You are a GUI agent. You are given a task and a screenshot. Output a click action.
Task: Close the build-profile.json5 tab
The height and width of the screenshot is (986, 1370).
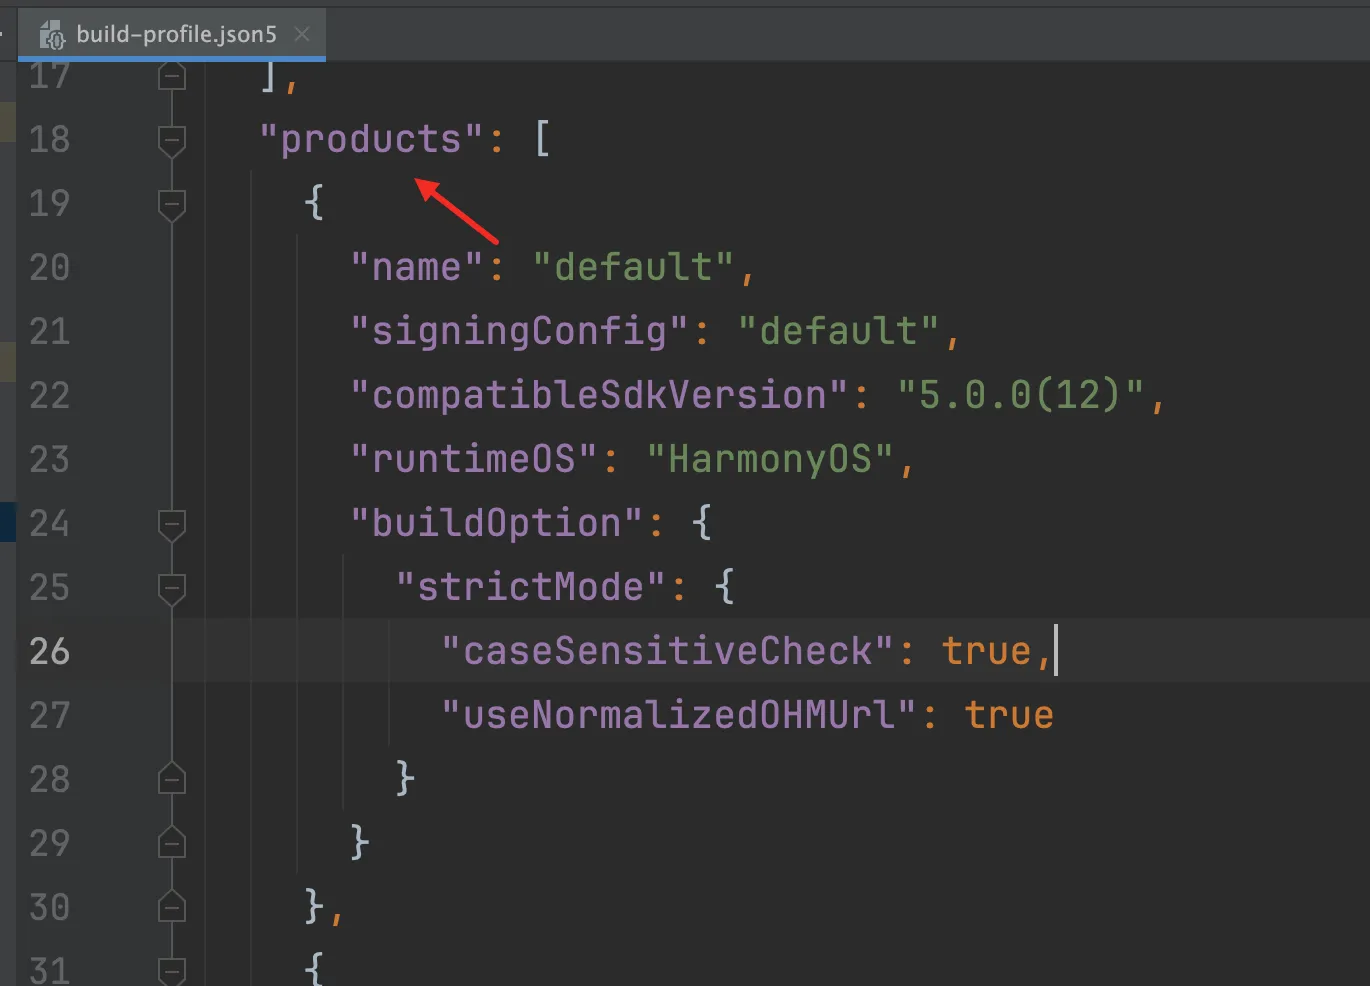(302, 34)
